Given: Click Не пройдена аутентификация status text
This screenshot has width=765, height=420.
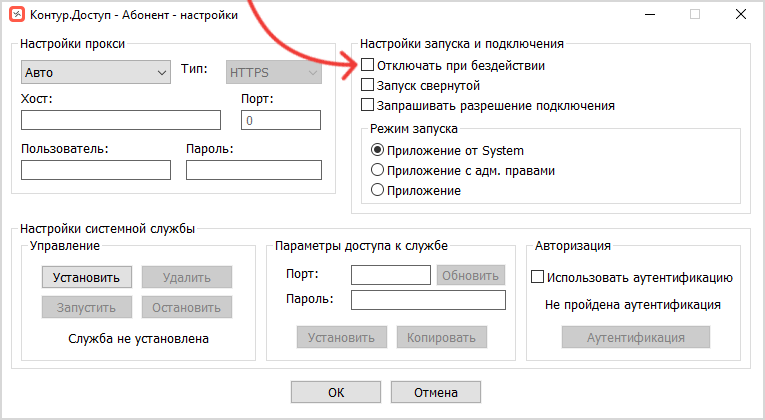Looking at the screenshot, I should point(633,305).
